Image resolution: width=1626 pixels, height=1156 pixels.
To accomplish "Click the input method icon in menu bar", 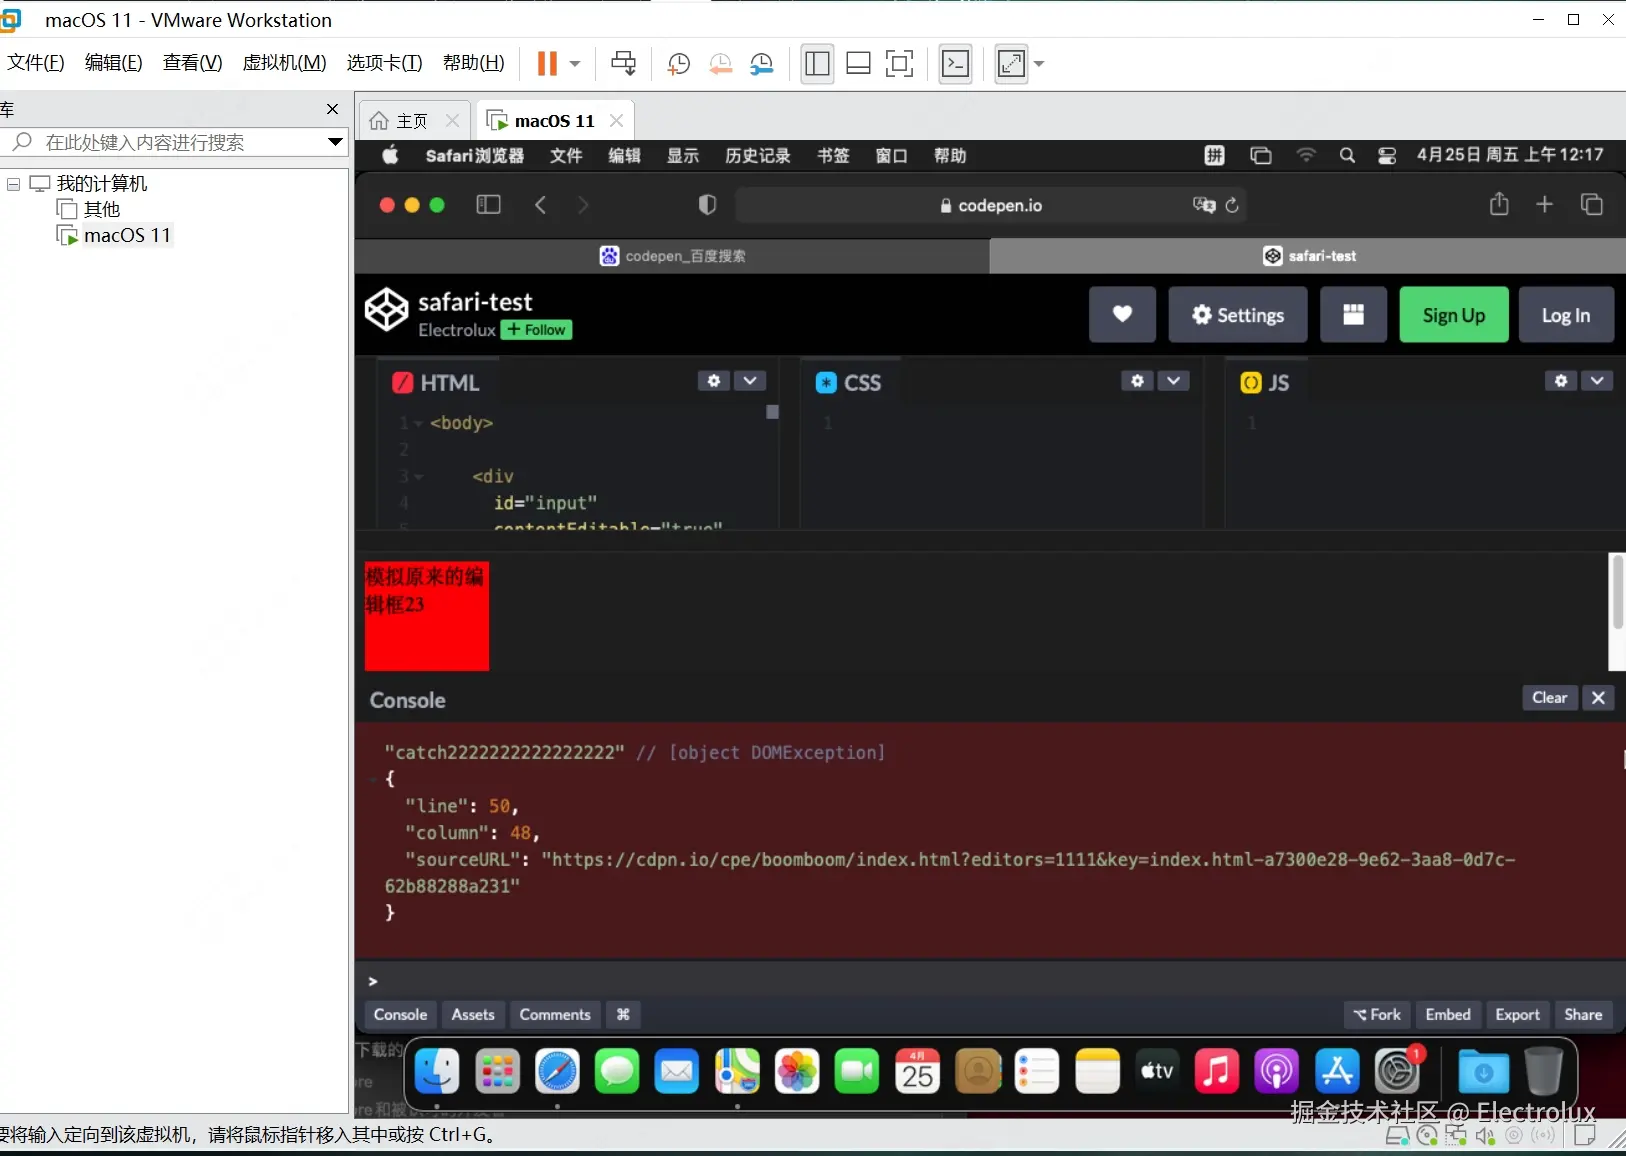I will [x=1214, y=155].
